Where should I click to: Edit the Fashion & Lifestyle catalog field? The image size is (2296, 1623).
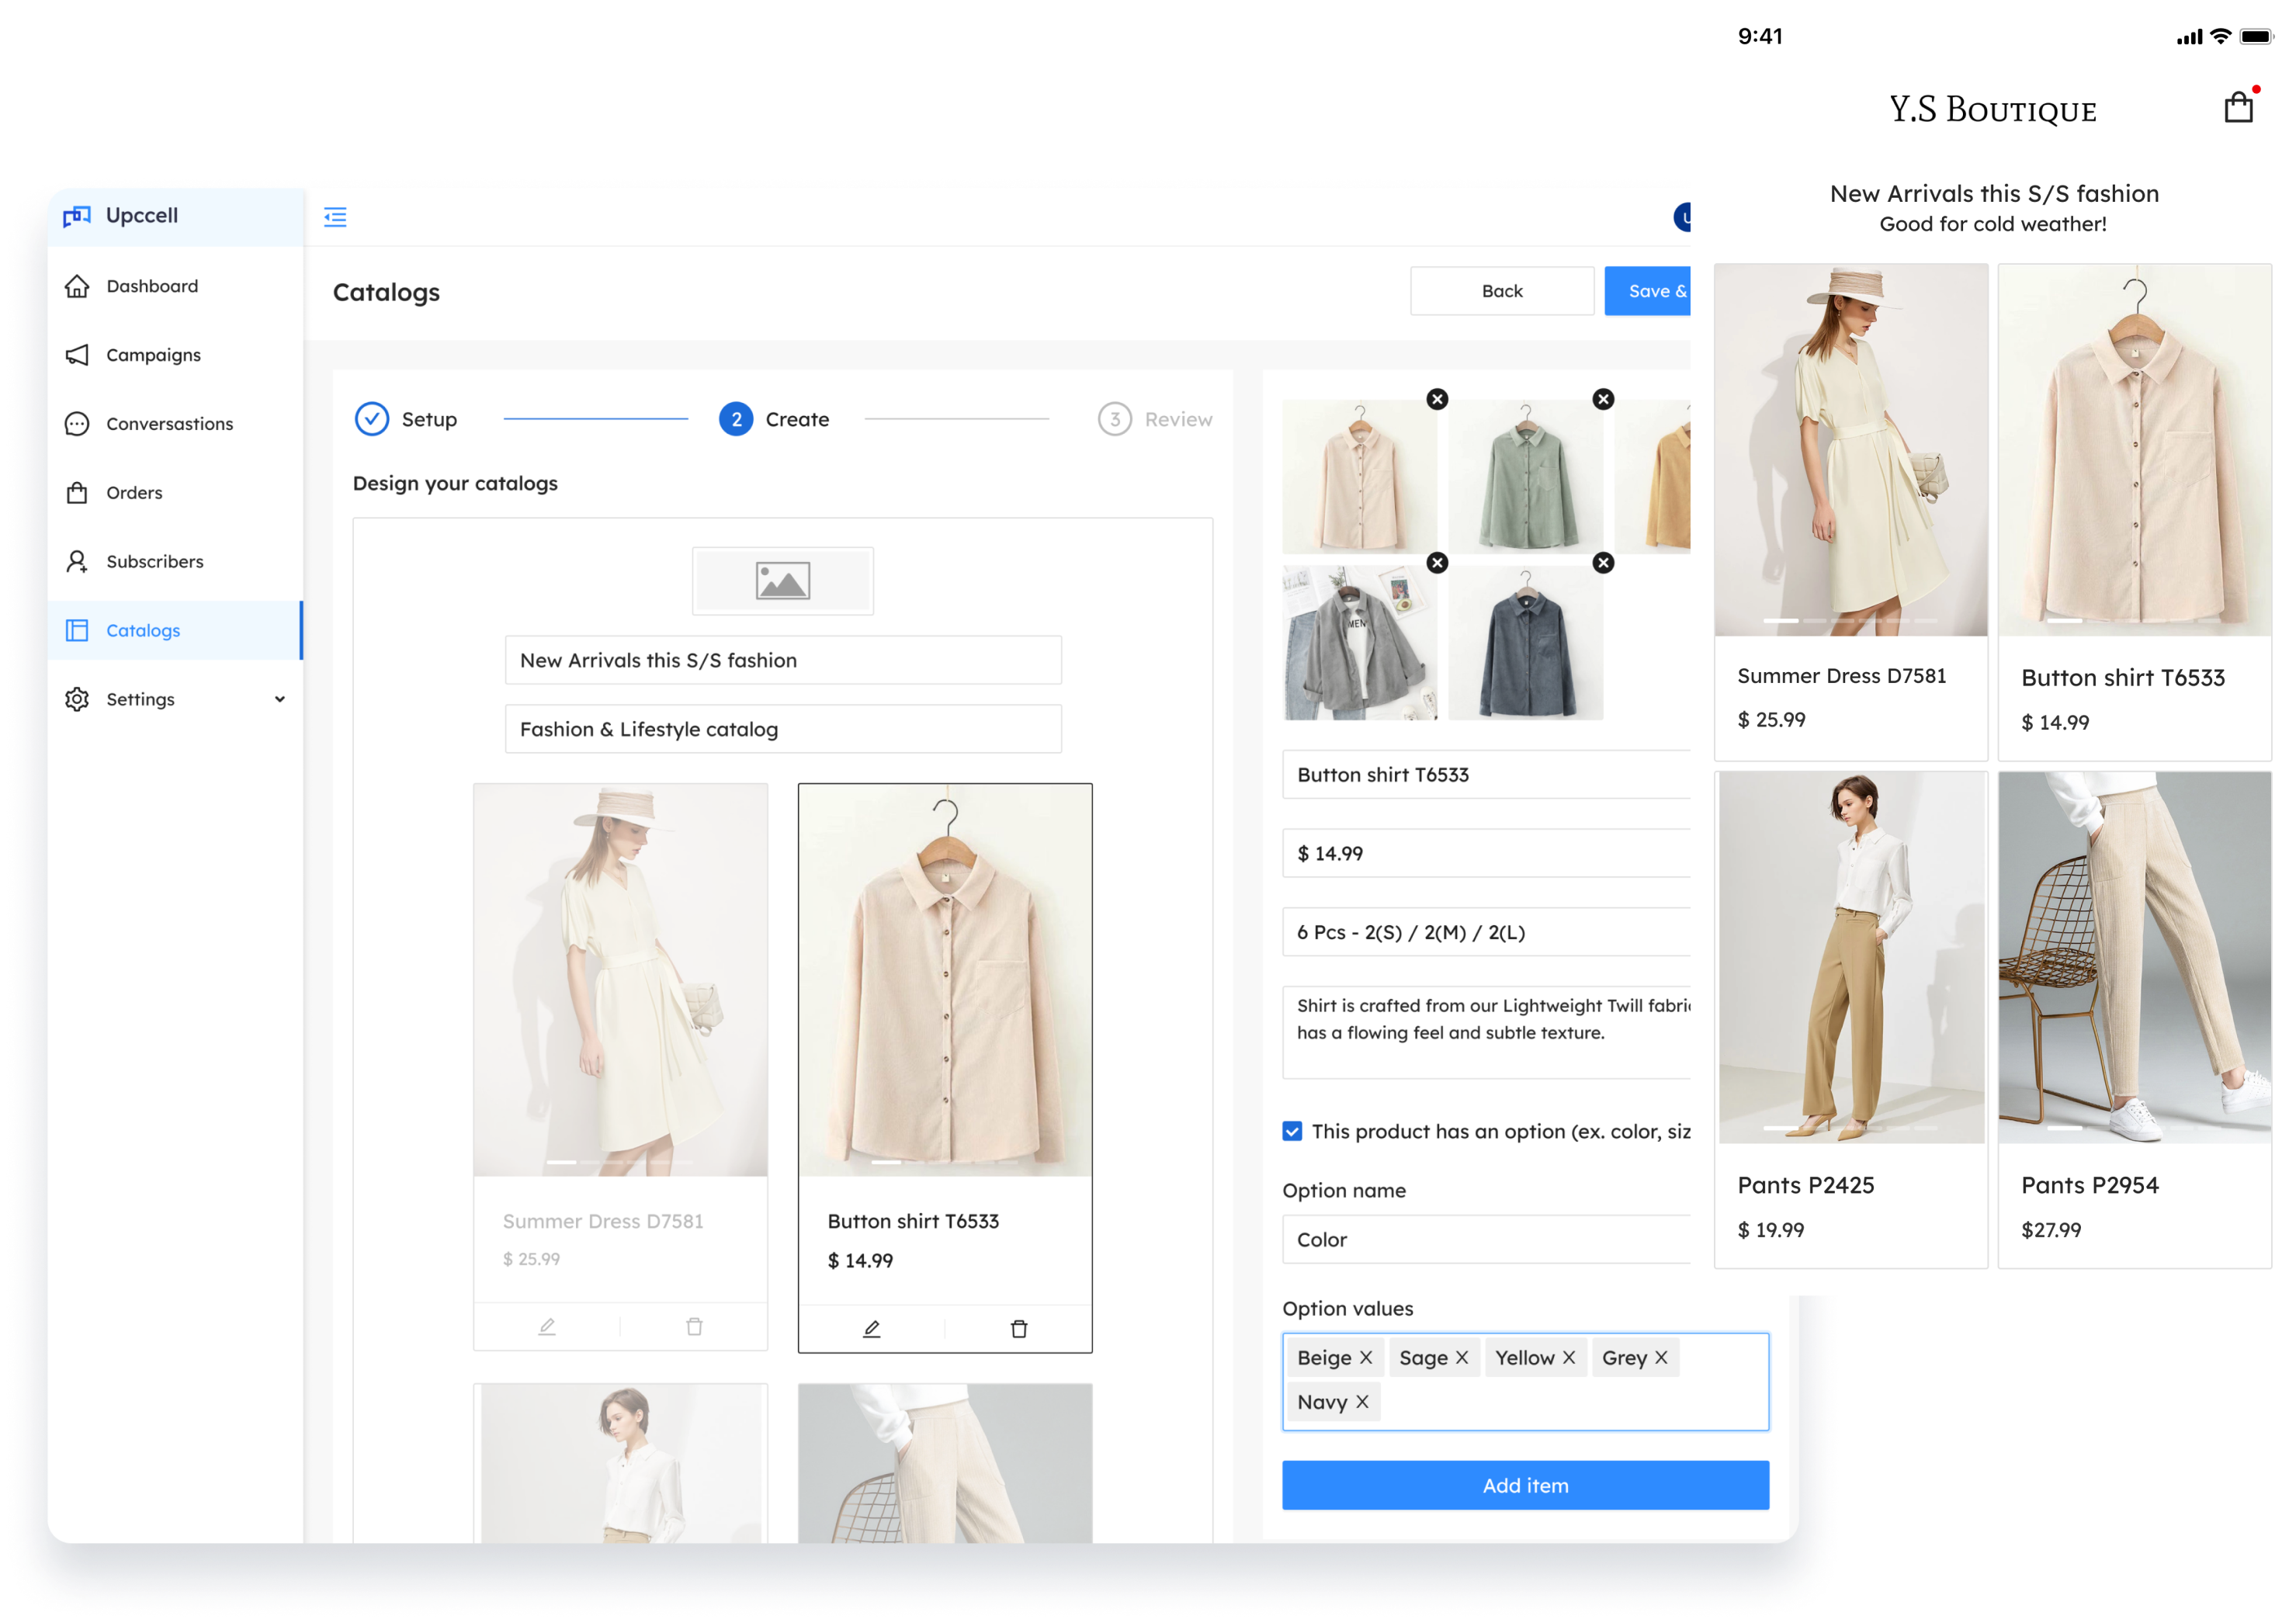(x=783, y=729)
